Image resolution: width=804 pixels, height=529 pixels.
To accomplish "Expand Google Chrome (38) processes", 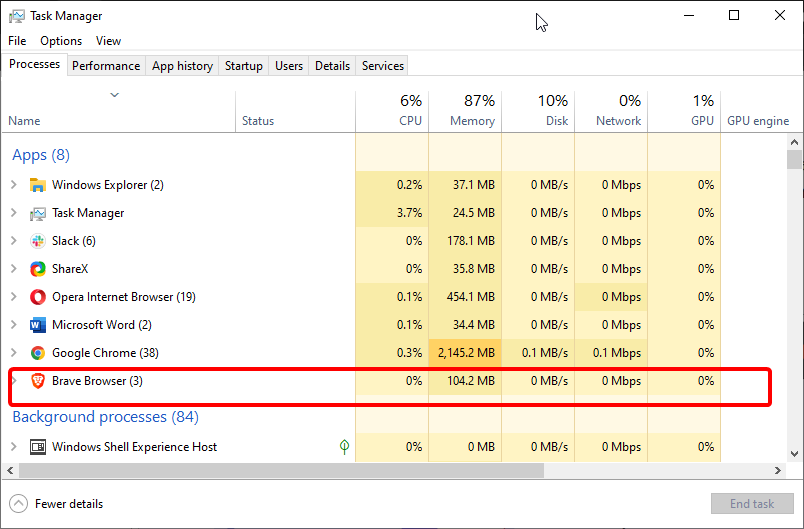I will click(14, 353).
